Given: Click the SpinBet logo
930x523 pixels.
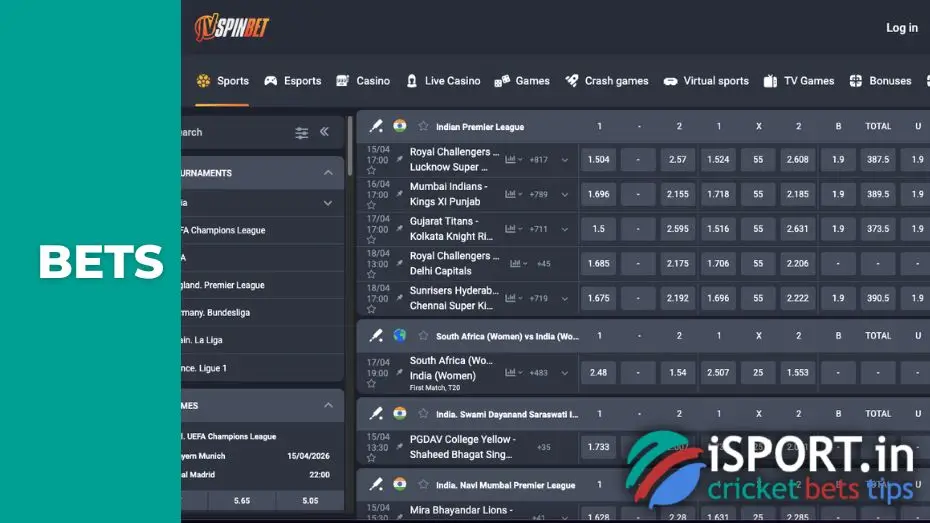Looking at the screenshot, I should tap(232, 27).
